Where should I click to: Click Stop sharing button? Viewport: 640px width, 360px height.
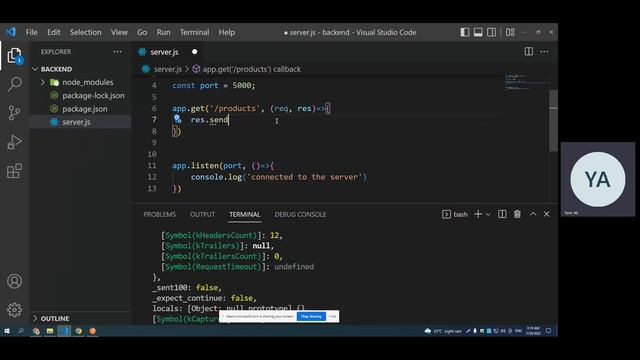coord(311,316)
